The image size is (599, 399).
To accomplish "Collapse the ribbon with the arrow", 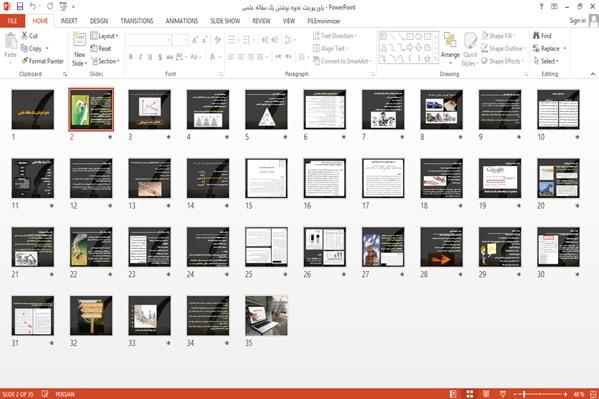I will [x=593, y=74].
